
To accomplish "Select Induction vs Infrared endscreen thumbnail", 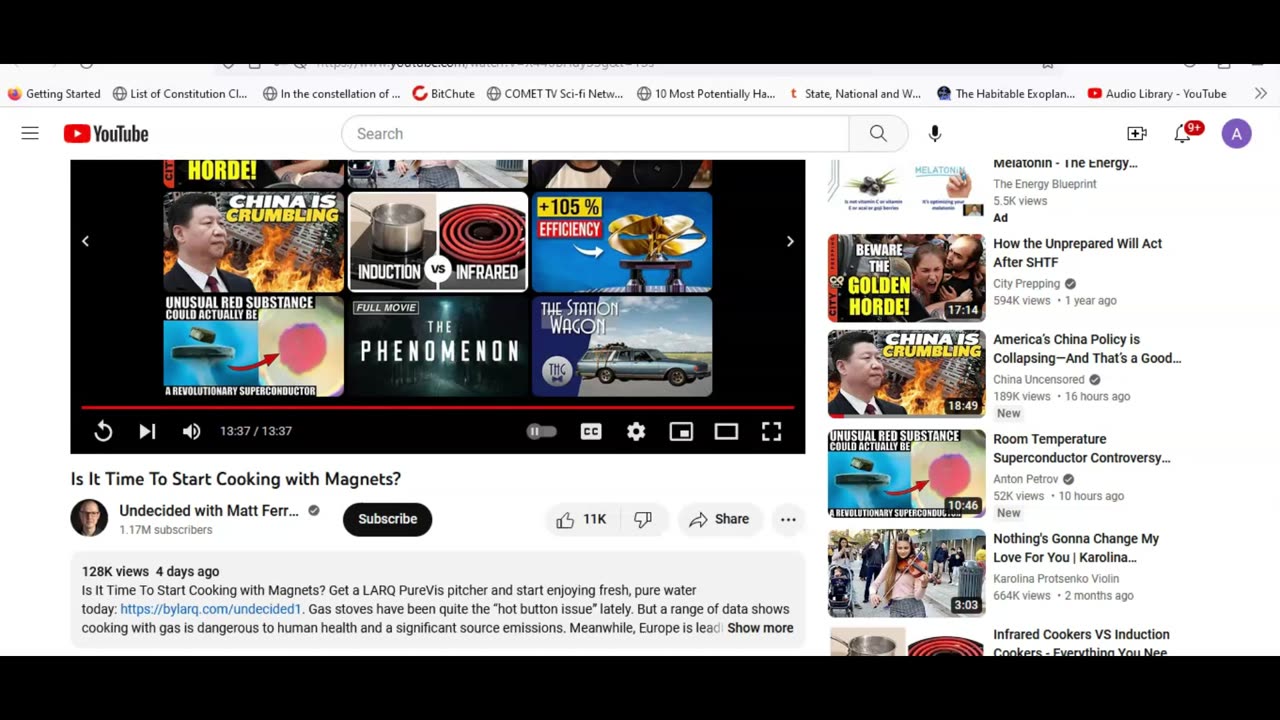I will (x=438, y=241).
